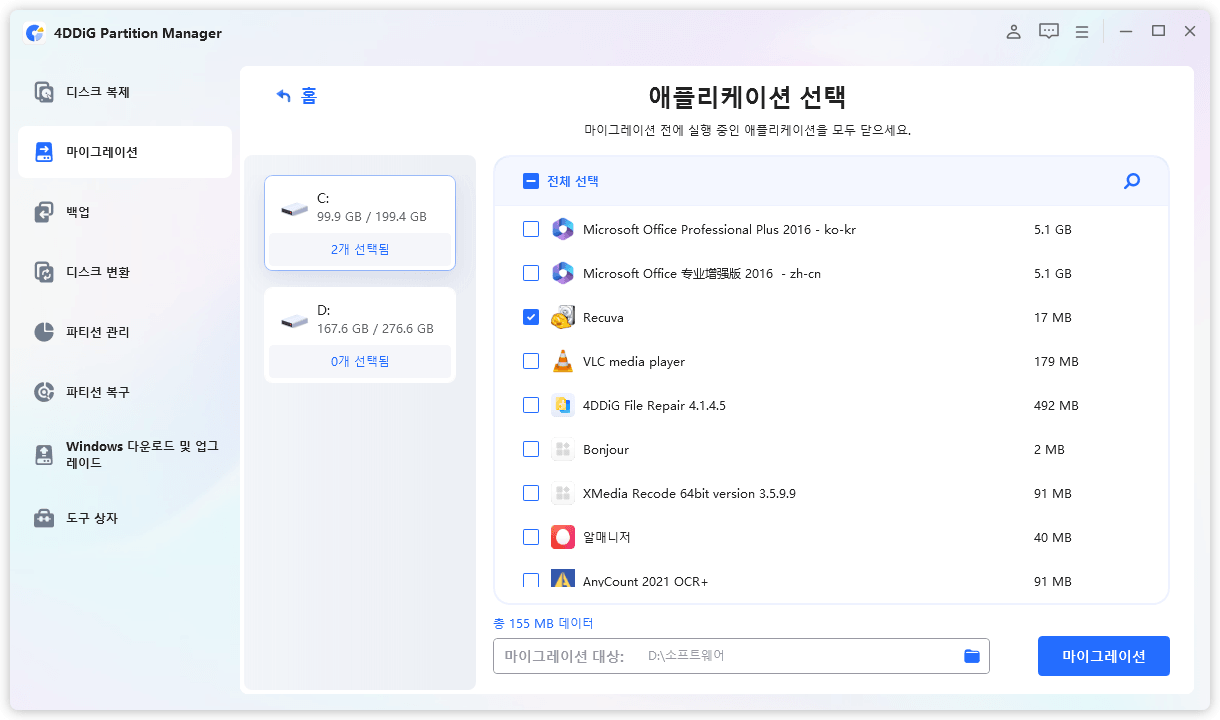
Task: Click 0개 선택됨 under D: drive
Action: 360,361
